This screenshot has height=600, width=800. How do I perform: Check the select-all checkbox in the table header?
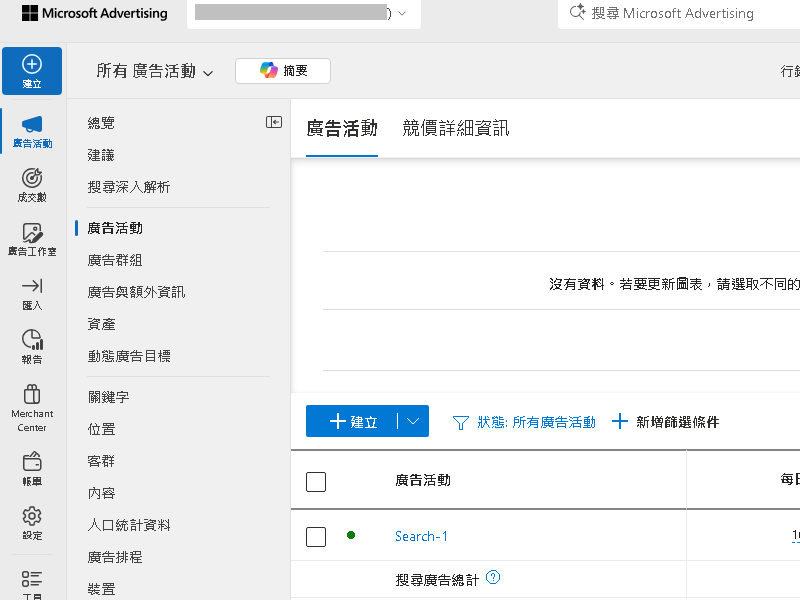[x=315, y=481]
